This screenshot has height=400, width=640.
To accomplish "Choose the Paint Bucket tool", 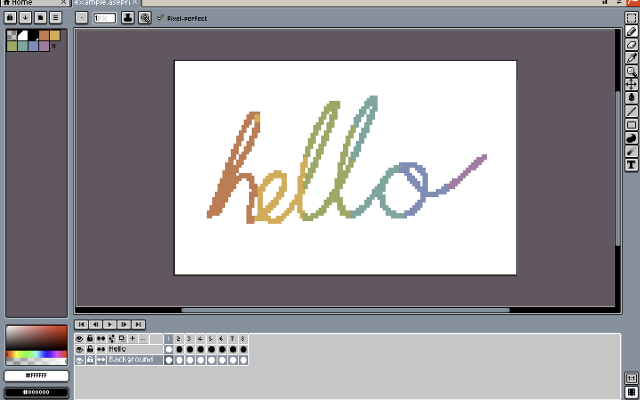I will (x=631, y=98).
